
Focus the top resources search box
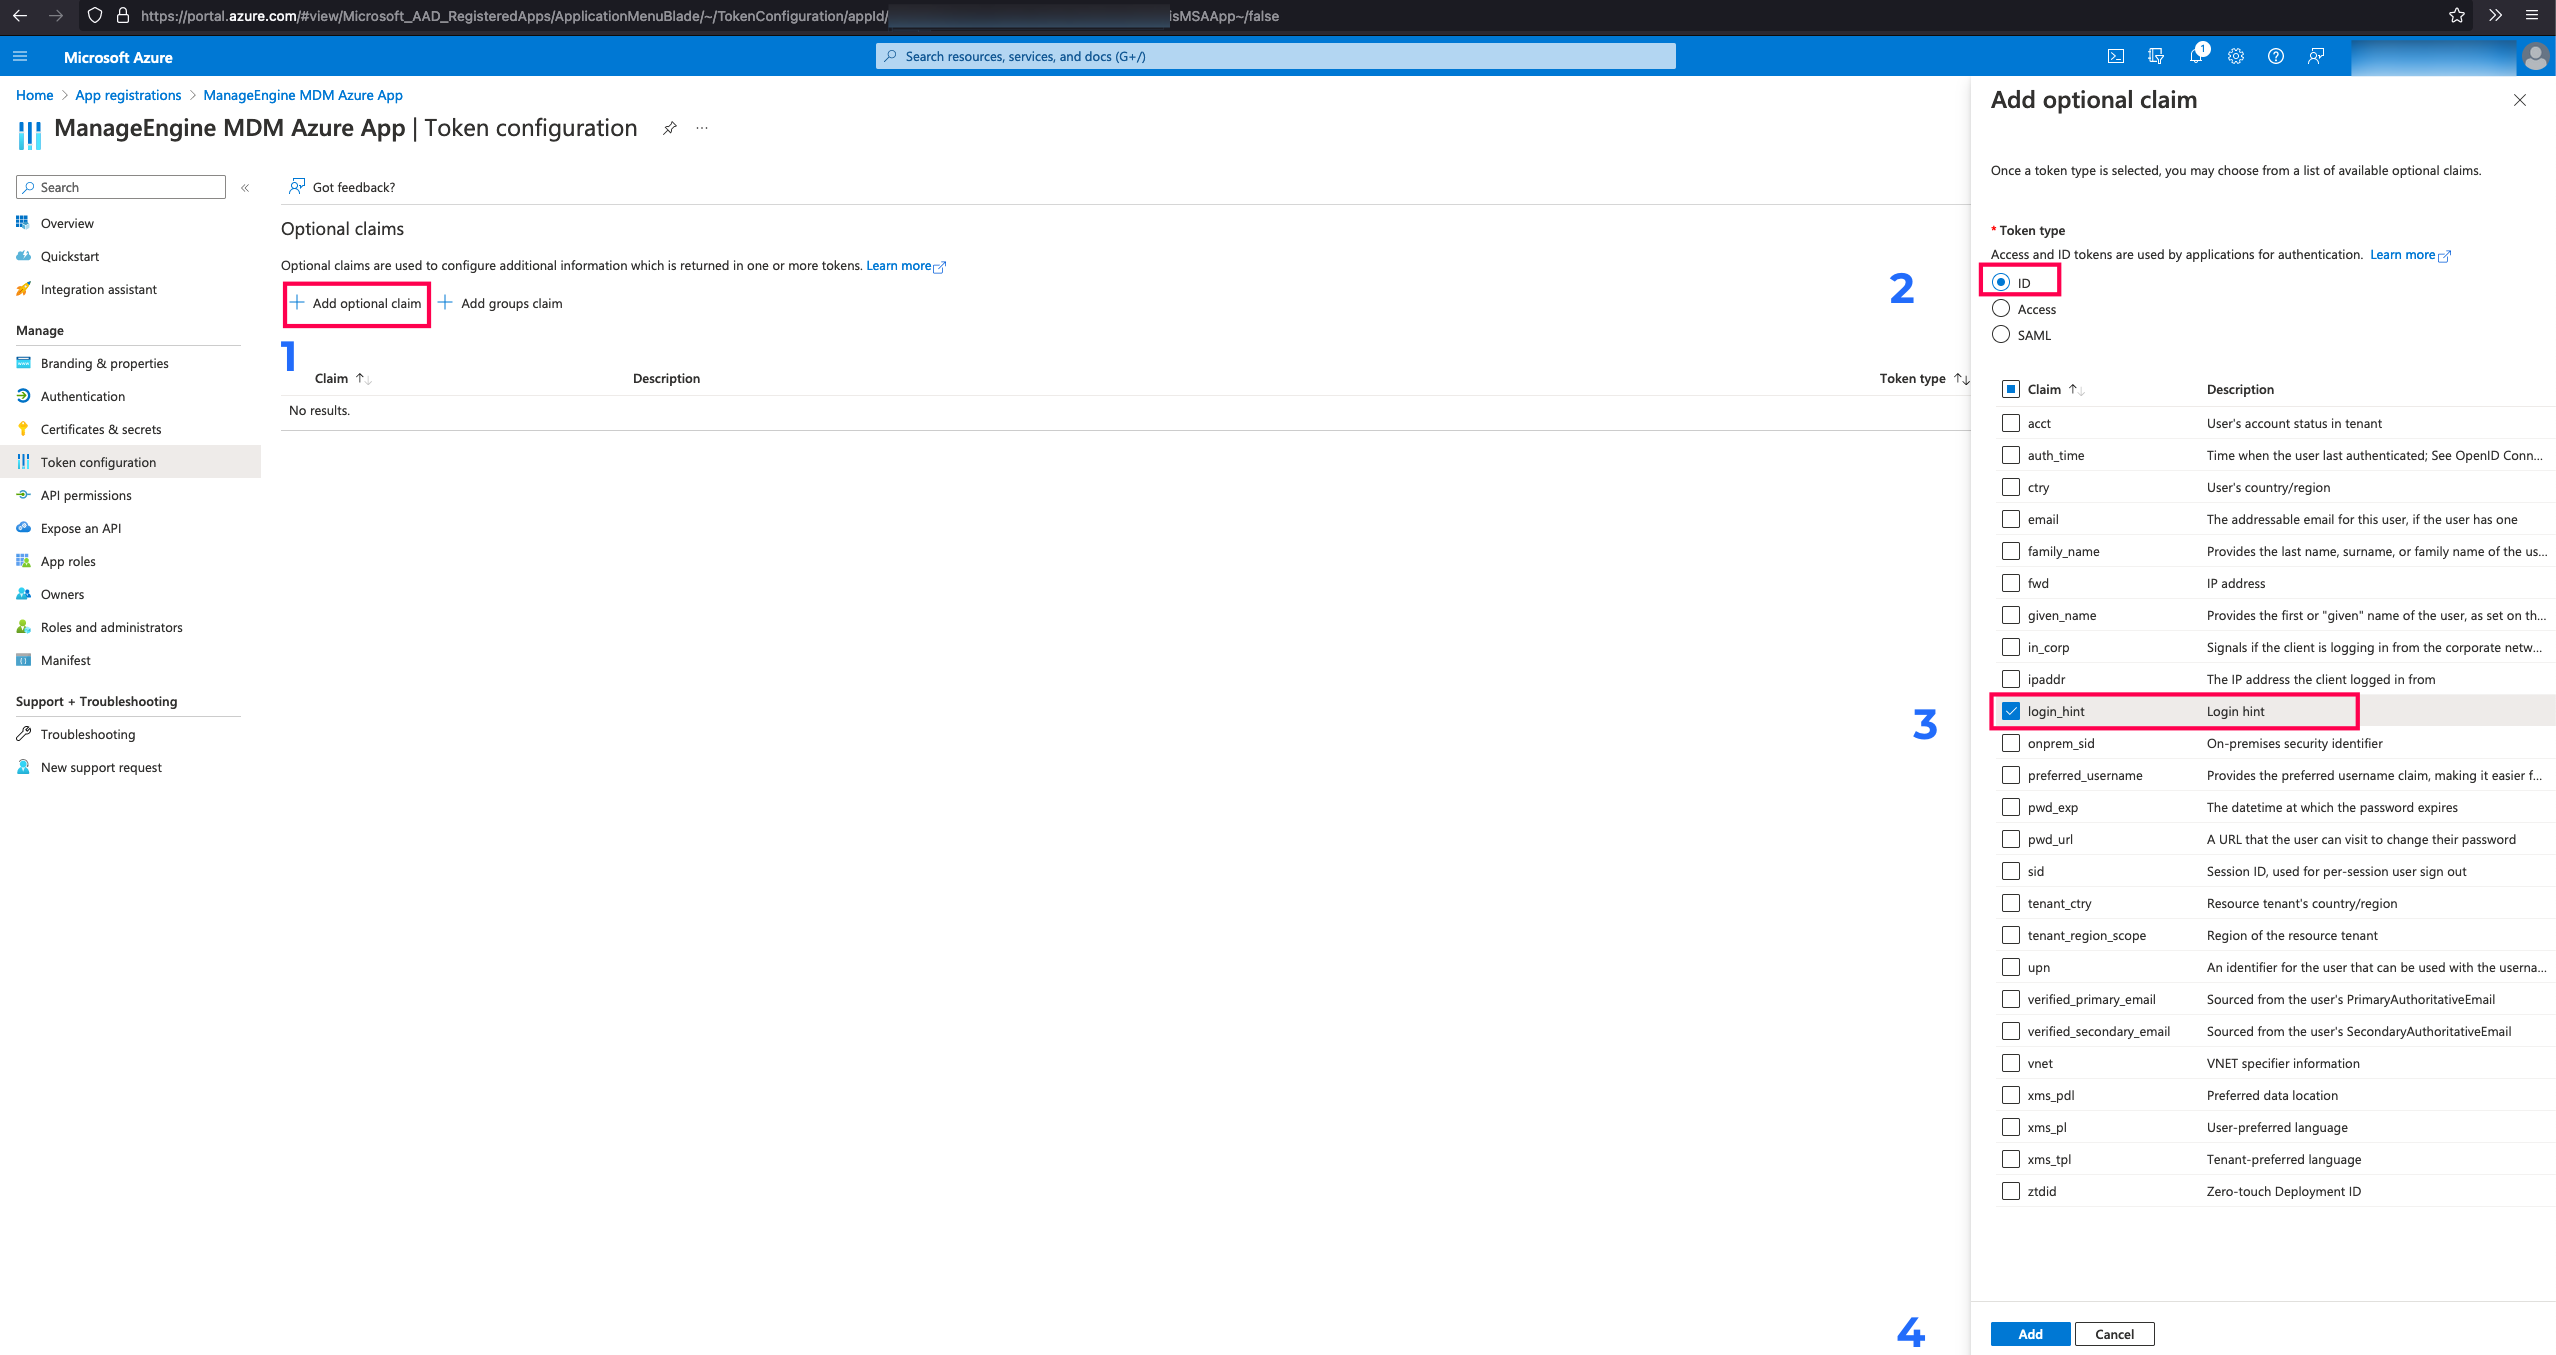tap(1275, 56)
